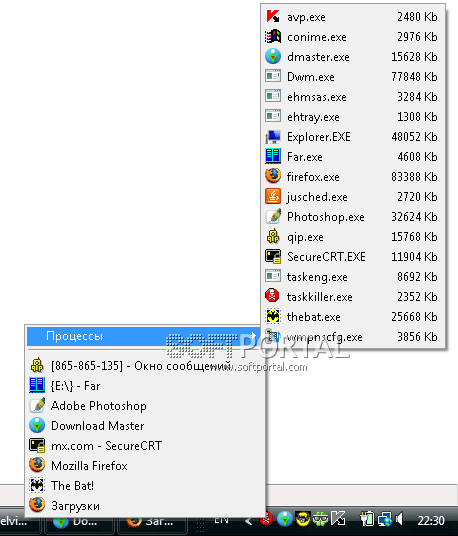Click the EN language indicator

(x=221, y=520)
